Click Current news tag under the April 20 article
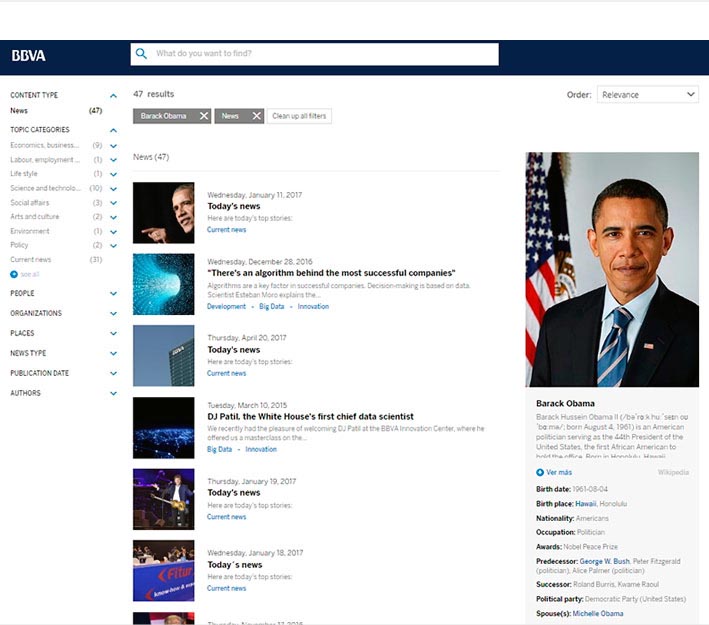 227,374
